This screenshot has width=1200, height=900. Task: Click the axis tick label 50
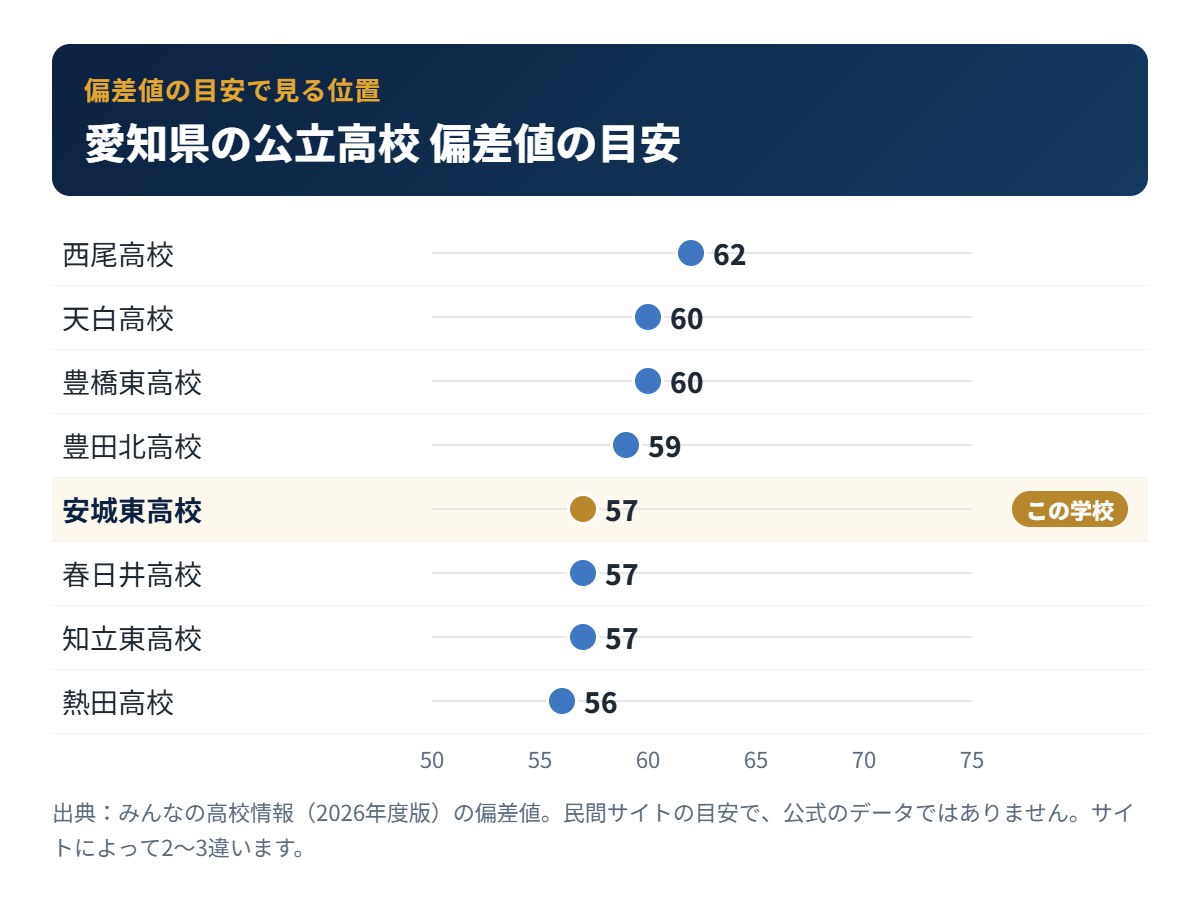pyautogui.click(x=432, y=761)
